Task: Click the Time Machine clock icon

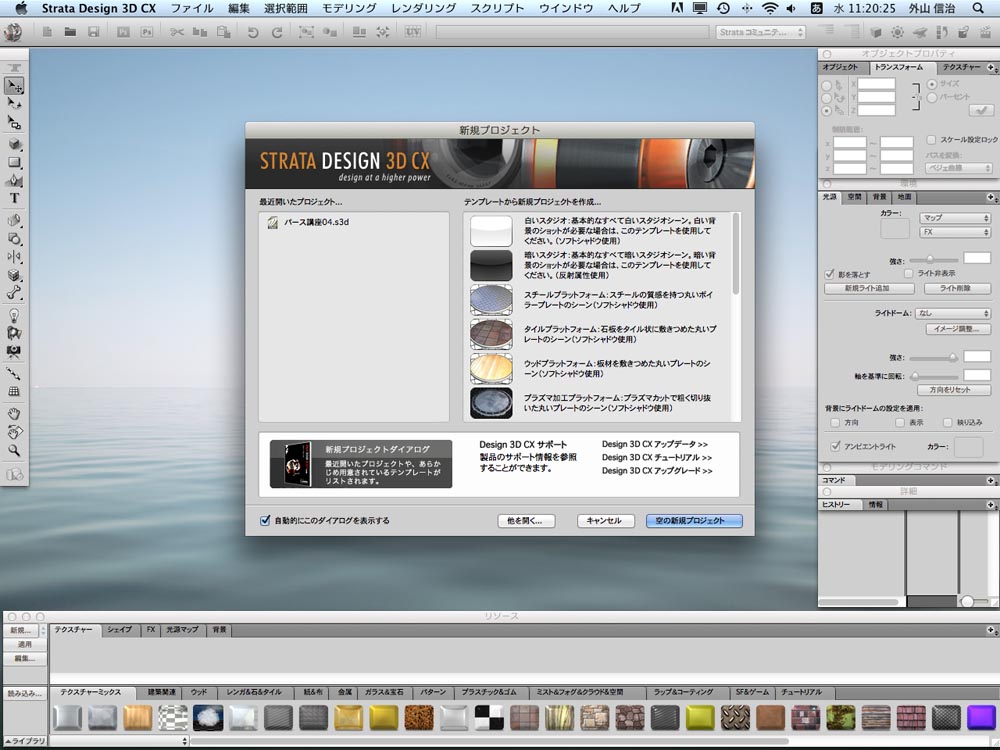Action: [723, 8]
